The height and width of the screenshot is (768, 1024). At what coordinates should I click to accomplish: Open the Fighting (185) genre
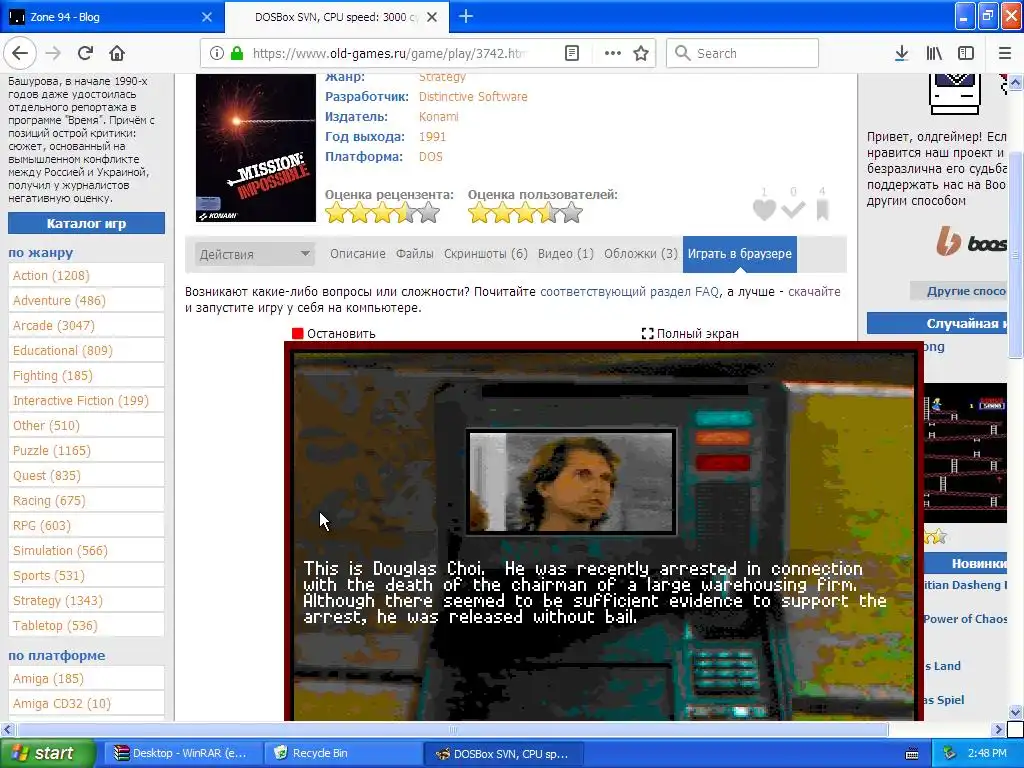point(86,376)
